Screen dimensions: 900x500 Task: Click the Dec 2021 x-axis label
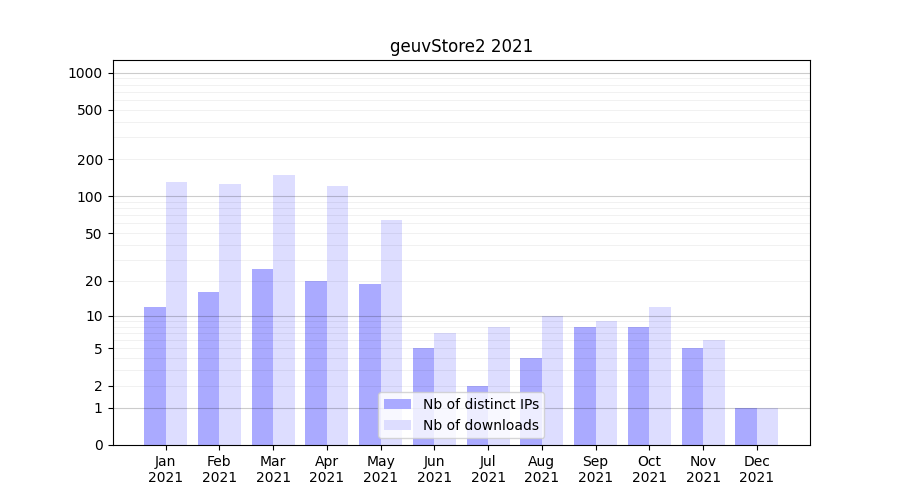[756, 469]
